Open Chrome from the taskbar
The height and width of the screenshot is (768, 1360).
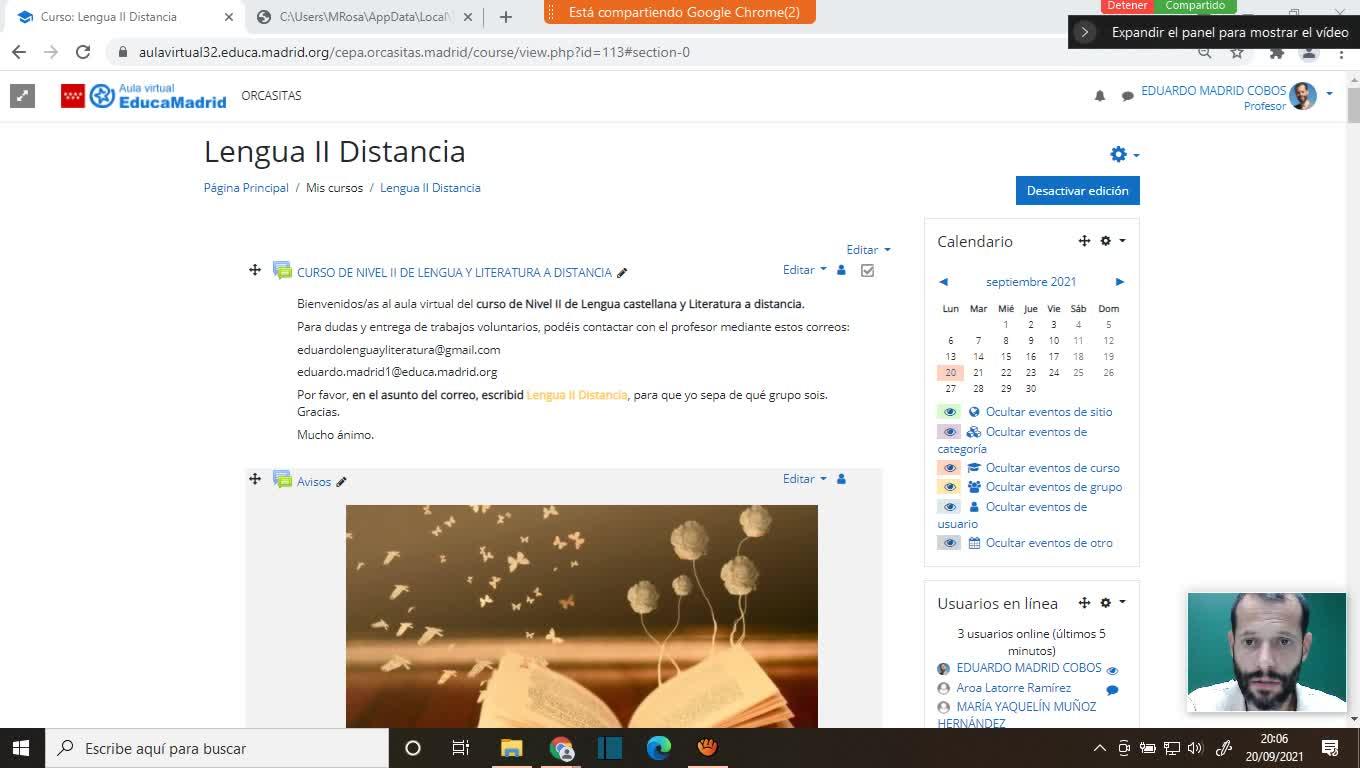coord(562,748)
